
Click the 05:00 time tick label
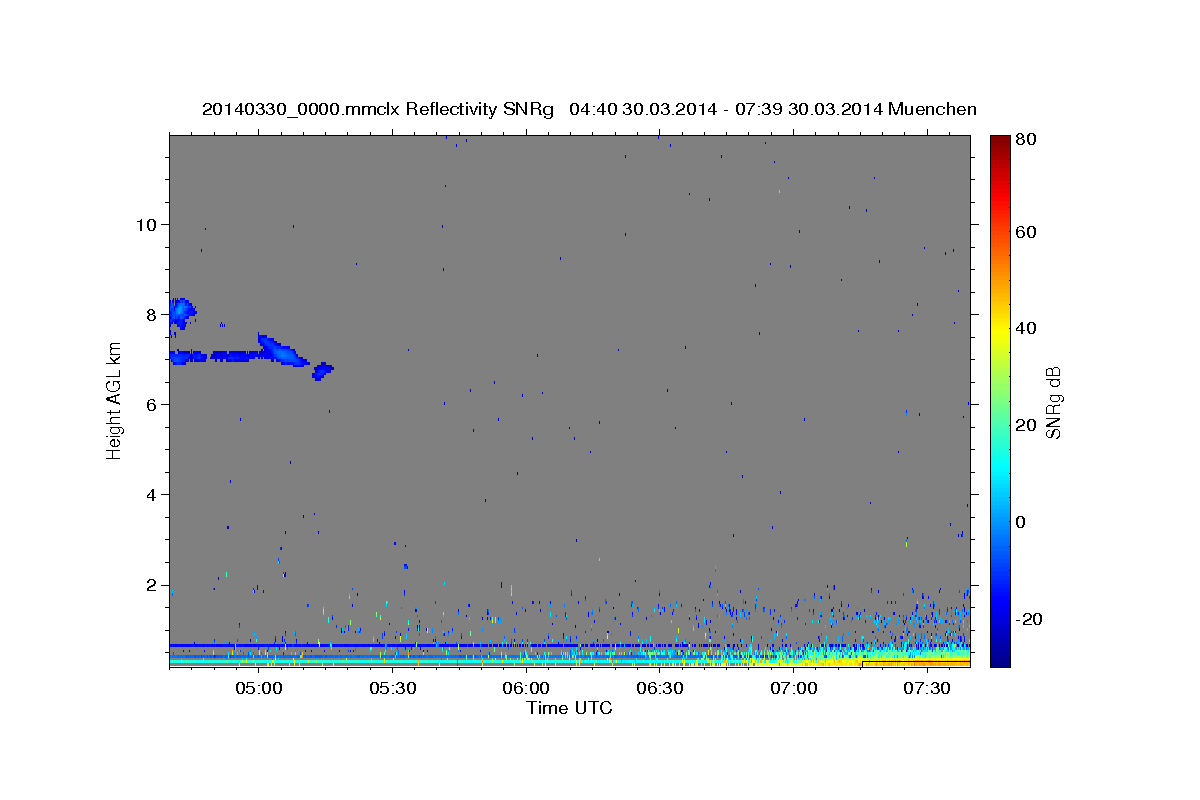(259, 689)
